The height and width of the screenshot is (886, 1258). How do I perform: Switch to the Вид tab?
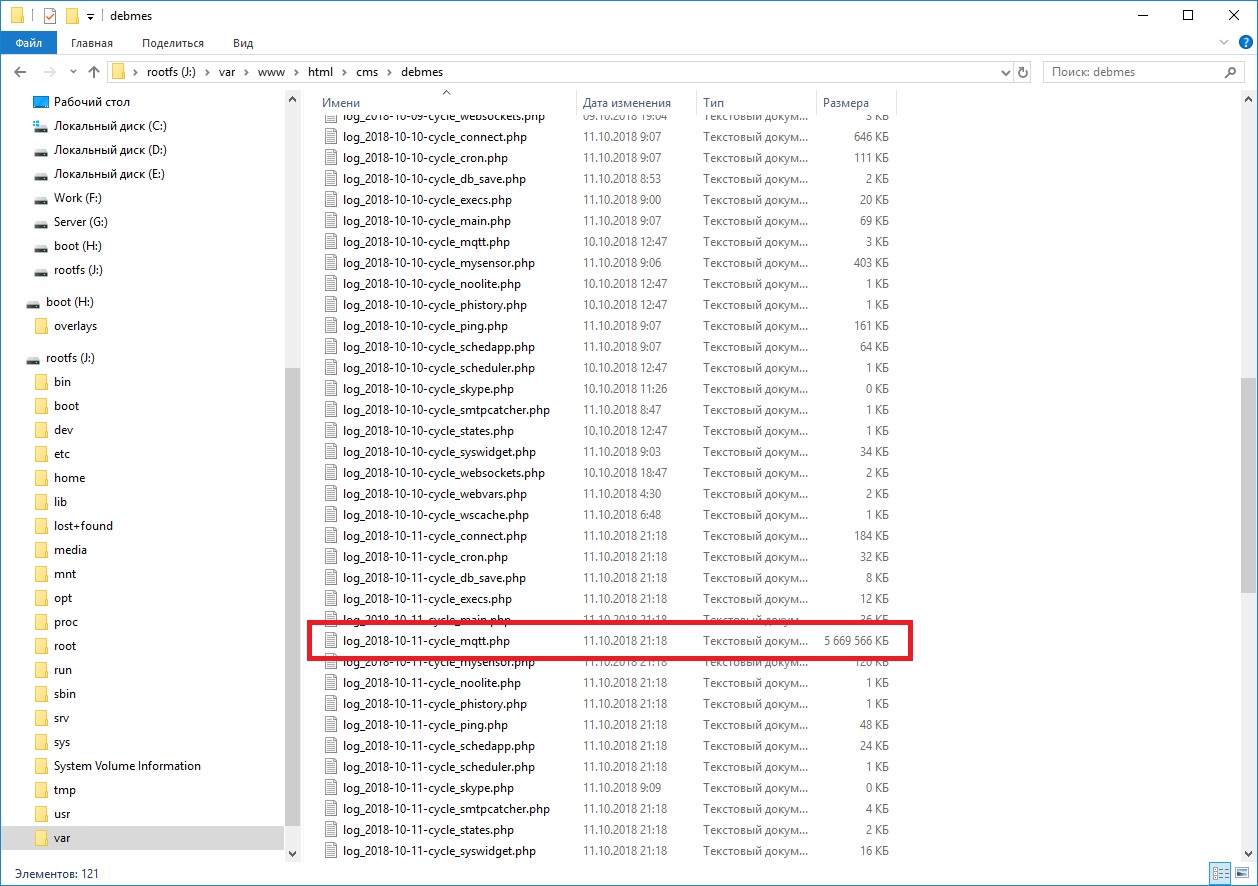(x=243, y=43)
